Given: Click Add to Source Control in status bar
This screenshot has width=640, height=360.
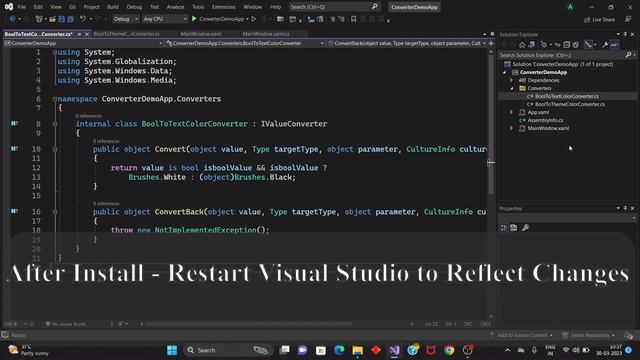Looking at the screenshot, I should [x=522, y=335].
